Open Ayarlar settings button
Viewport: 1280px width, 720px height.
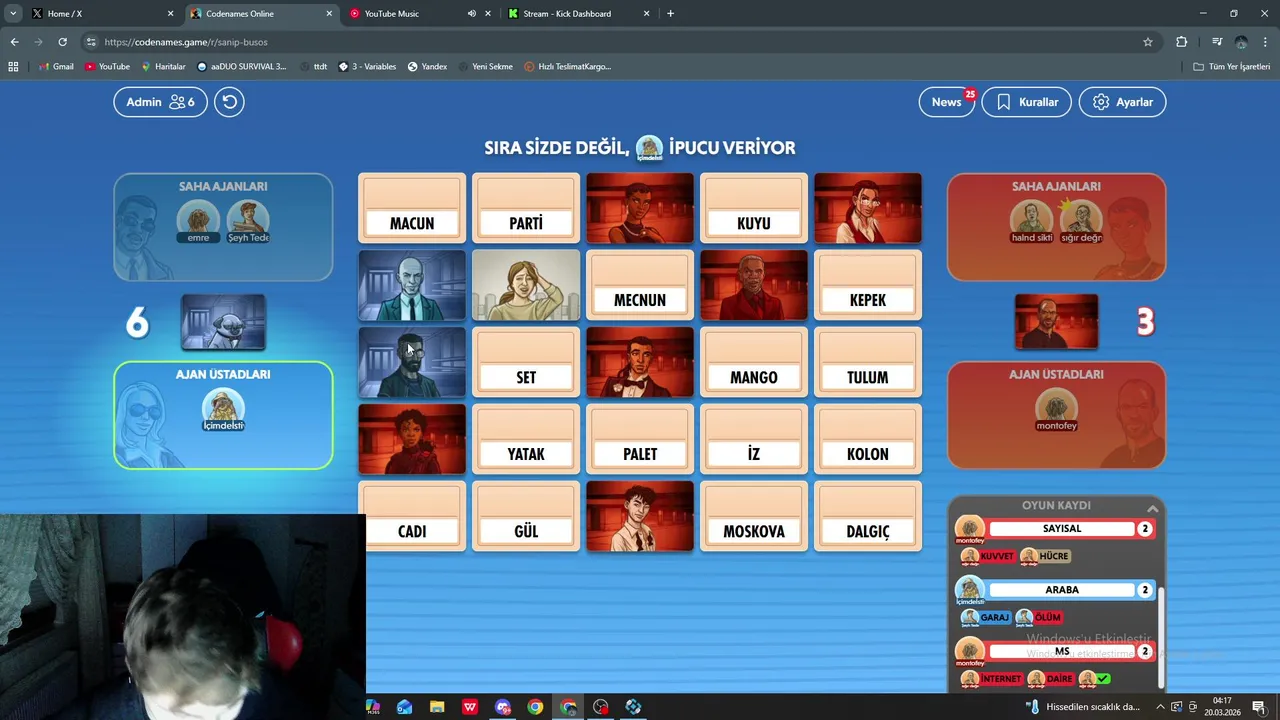[x=1122, y=102]
